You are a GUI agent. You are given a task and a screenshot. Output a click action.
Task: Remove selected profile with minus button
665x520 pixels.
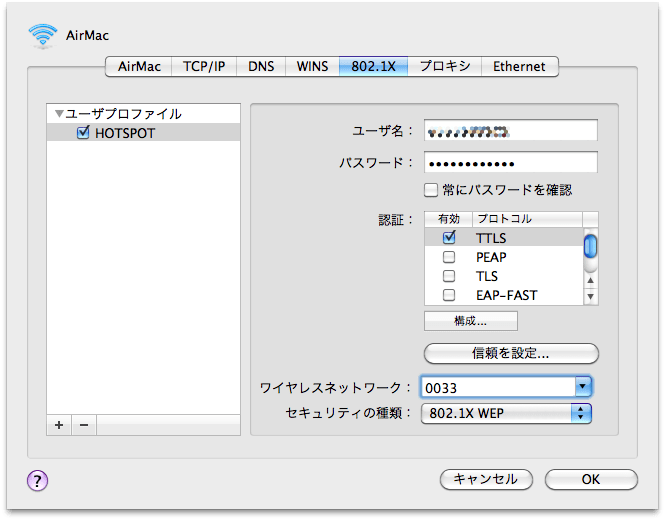(x=84, y=425)
